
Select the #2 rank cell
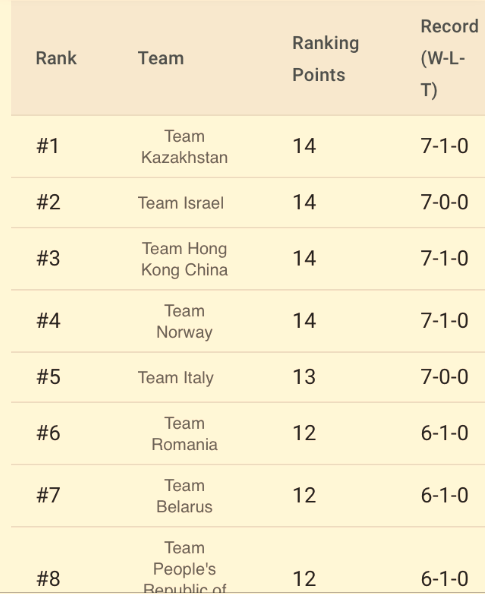click(48, 202)
